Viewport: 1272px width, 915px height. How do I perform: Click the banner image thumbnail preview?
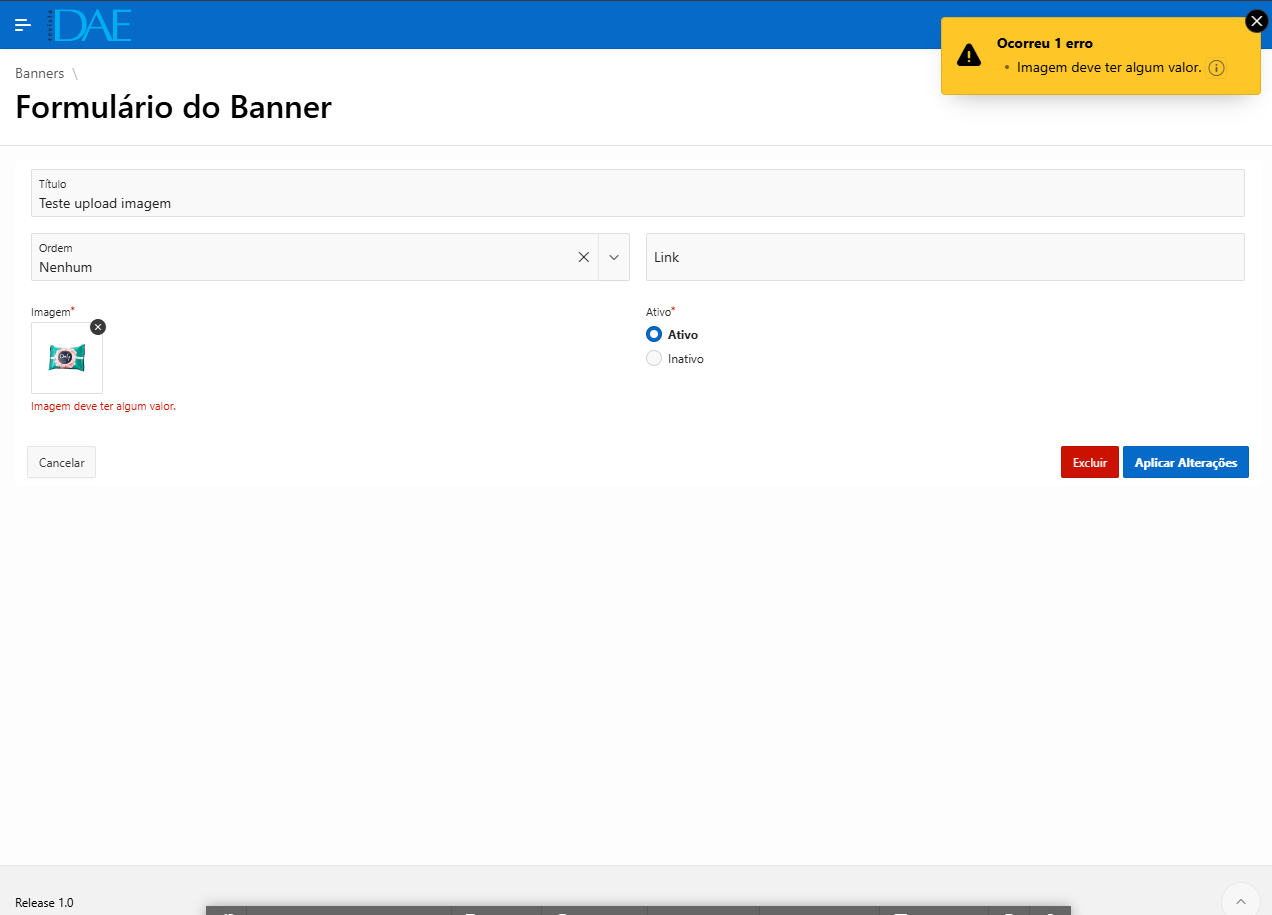point(66,358)
